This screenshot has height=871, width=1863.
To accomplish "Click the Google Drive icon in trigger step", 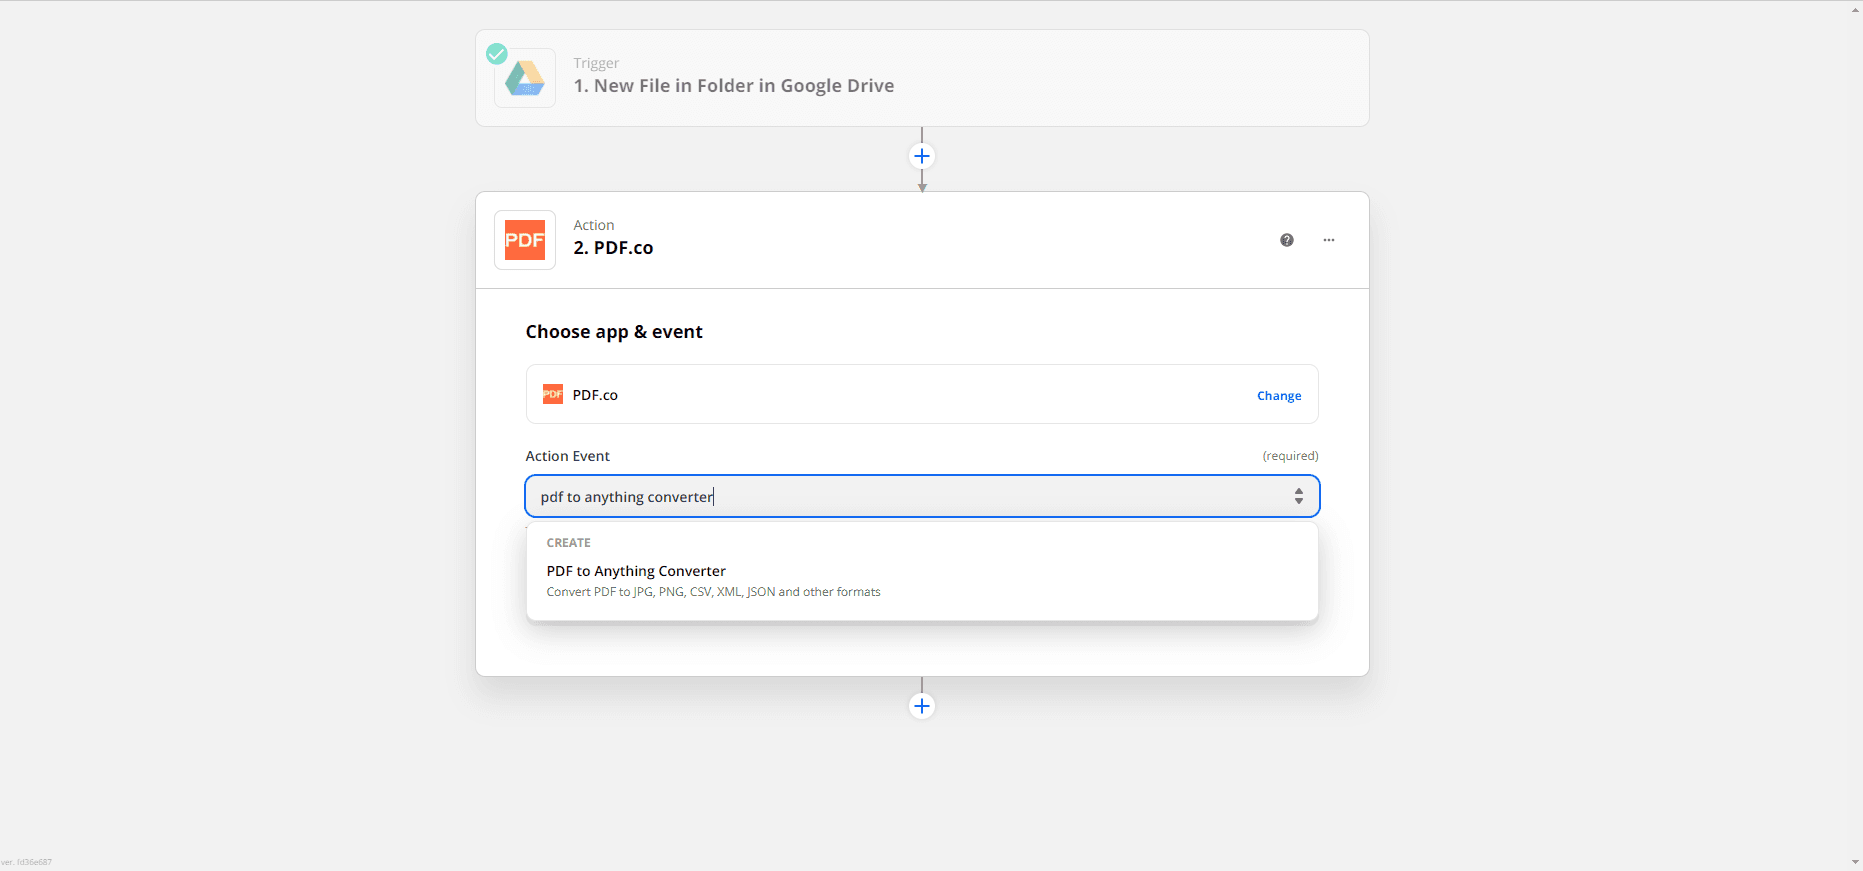I will 524,78.
